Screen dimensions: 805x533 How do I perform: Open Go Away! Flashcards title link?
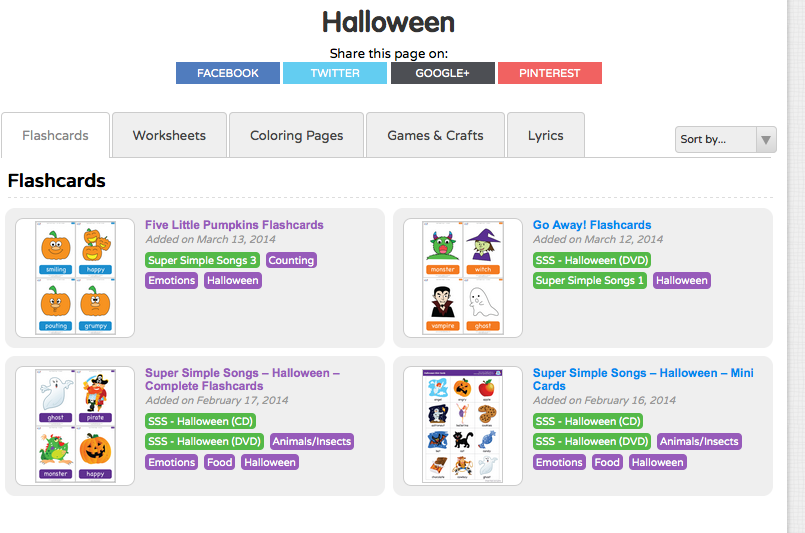tap(592, 225)
